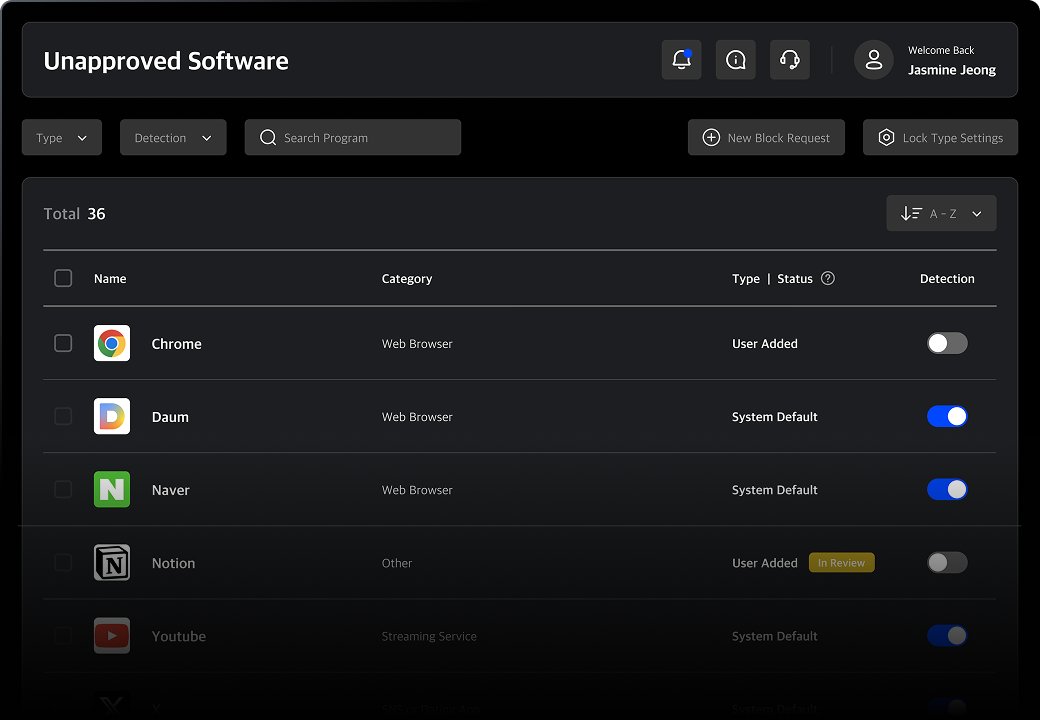Click the Type column header label

[x=746, y=278]
